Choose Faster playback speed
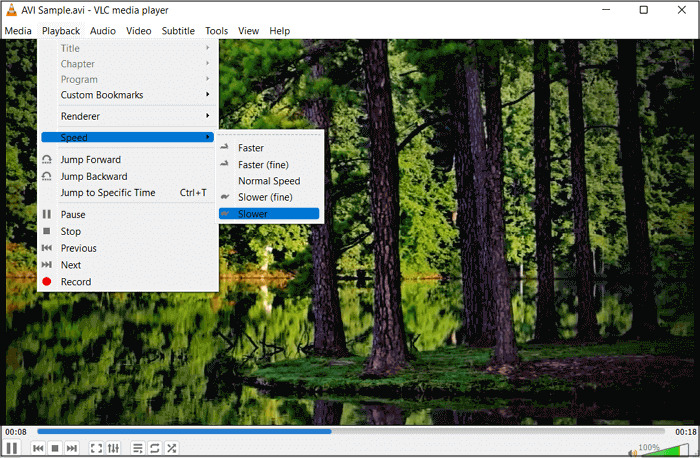 [x=269, y=148]
